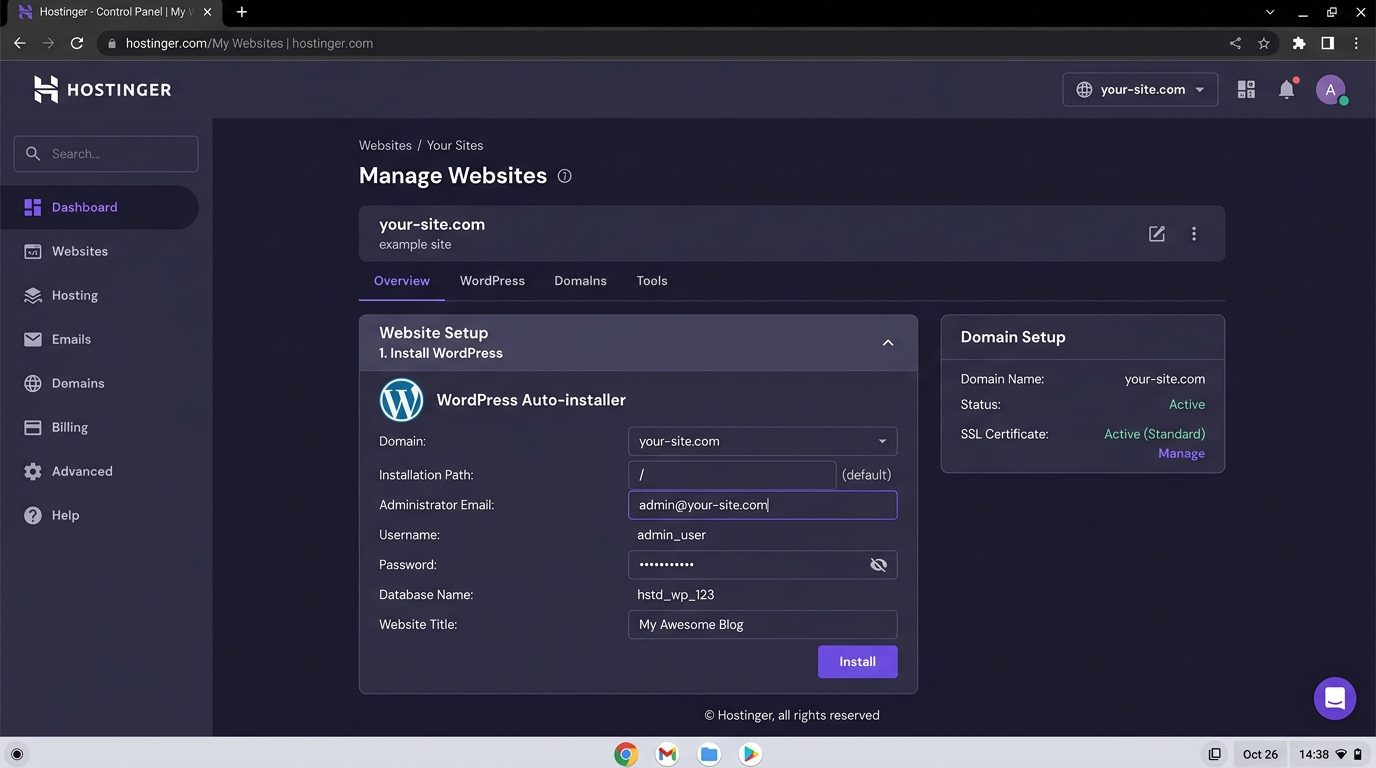This screenshot has height=768, width=1376.
Task: Open the apps grid icon in header
Action: pyautogui.click(x=1246, y=90)
